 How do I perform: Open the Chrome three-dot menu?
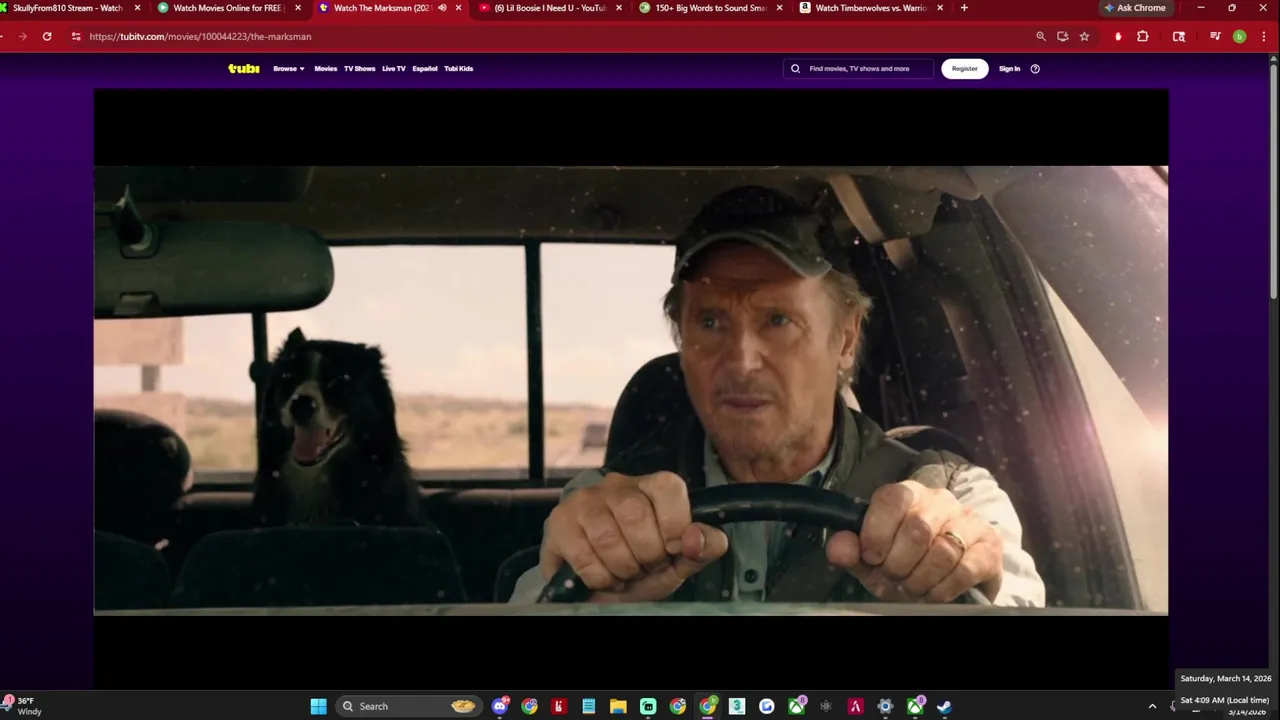point(1264,37)
